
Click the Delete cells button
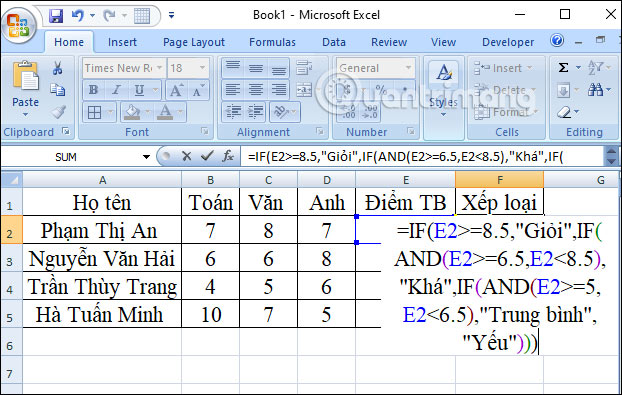(505, 90)
